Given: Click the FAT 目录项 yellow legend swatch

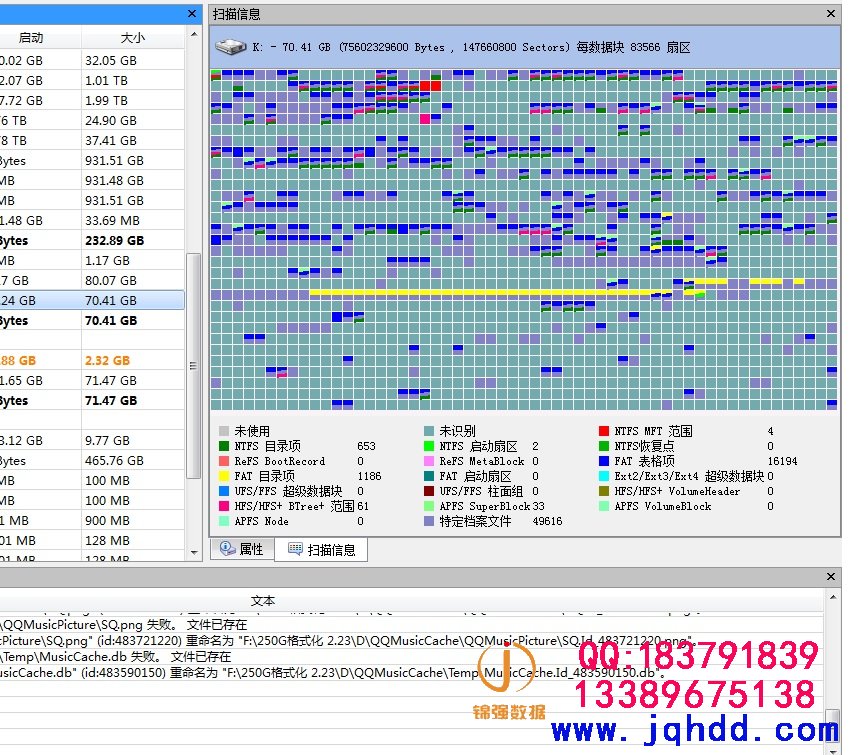Looking at the screenshot, I should [224, 476].
